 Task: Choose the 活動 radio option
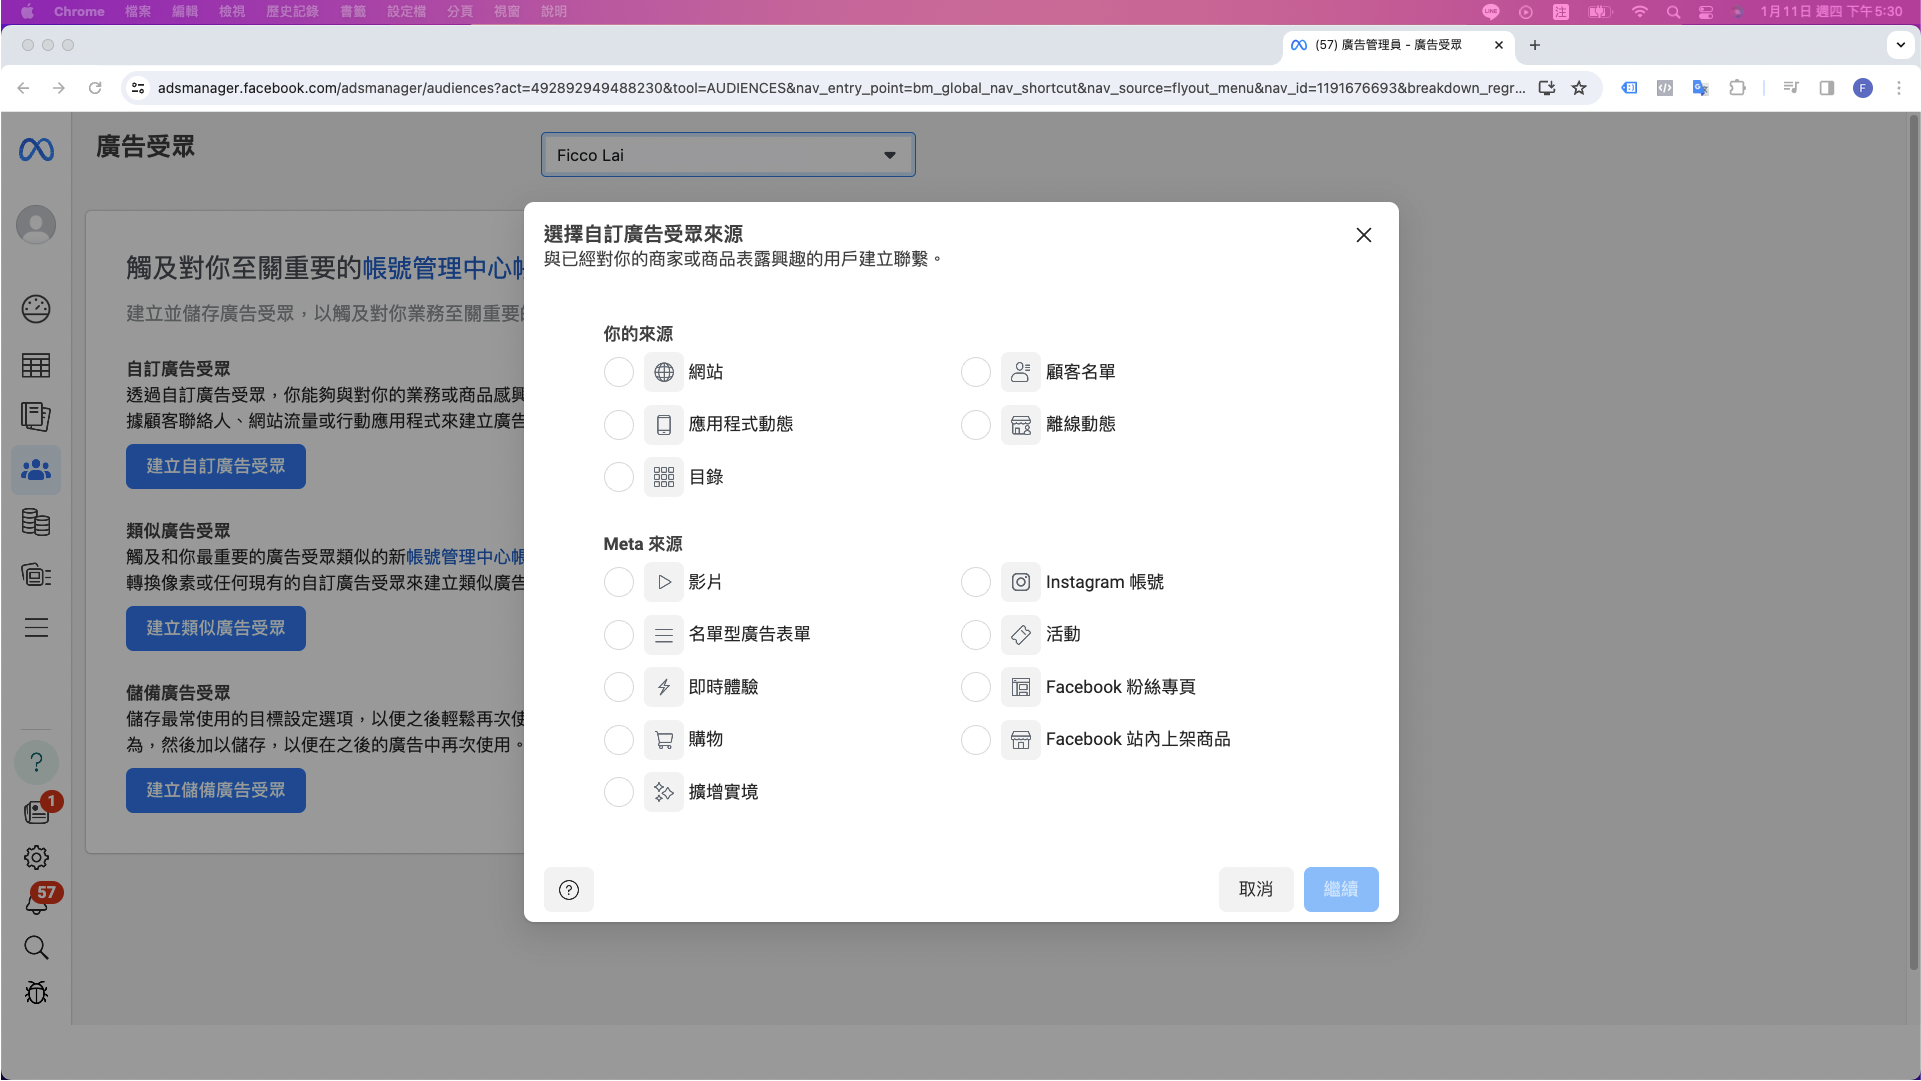(976, 635)
